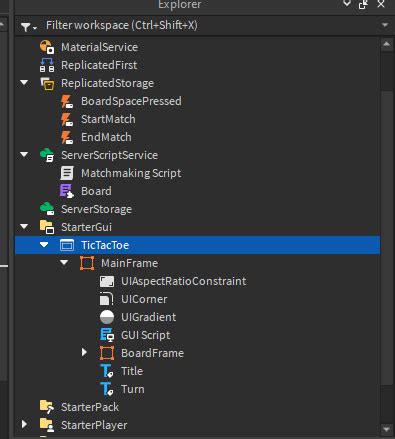Viewport: 395px width, 439px height.
Task: Click the MaterialService icon
Action: [47, 47]
